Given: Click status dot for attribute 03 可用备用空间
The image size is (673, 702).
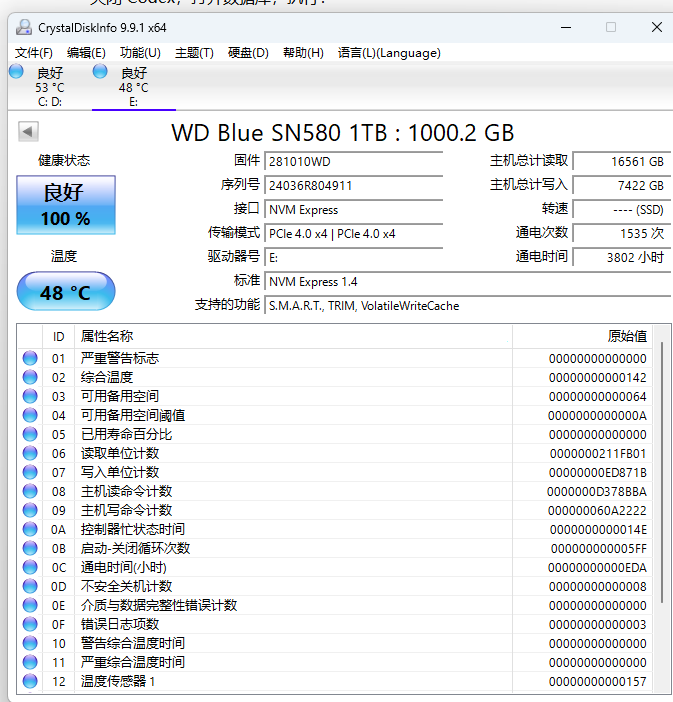Looking at the screenshot, I should tap(30, 396).
